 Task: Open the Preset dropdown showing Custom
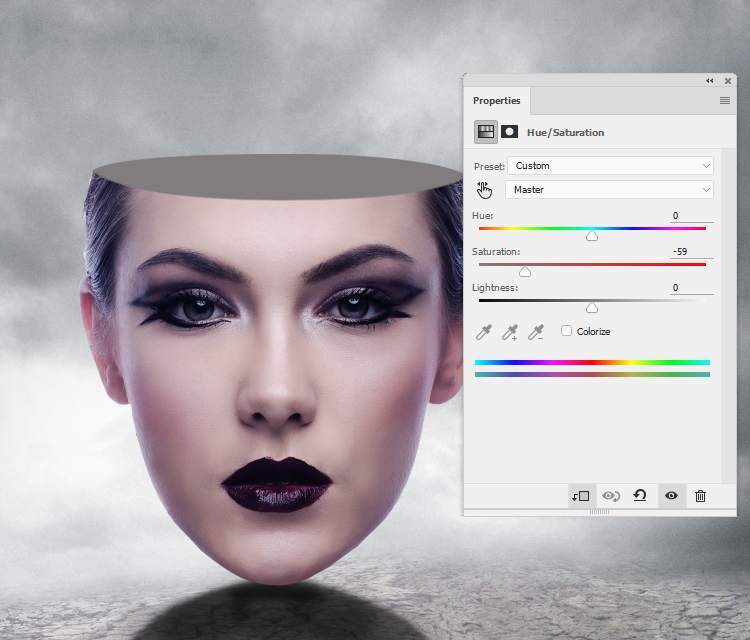[610, 166]
